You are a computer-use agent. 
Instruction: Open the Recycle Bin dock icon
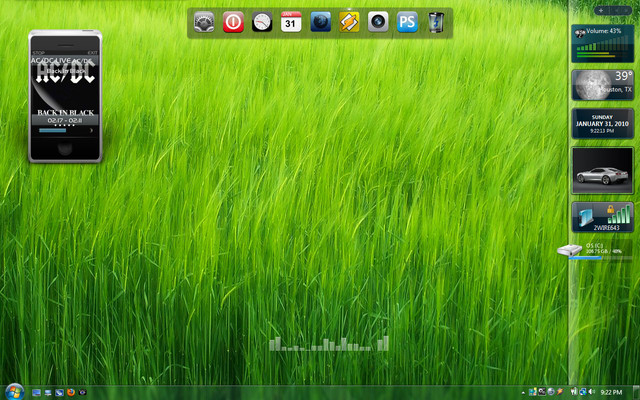click(436, 22)
